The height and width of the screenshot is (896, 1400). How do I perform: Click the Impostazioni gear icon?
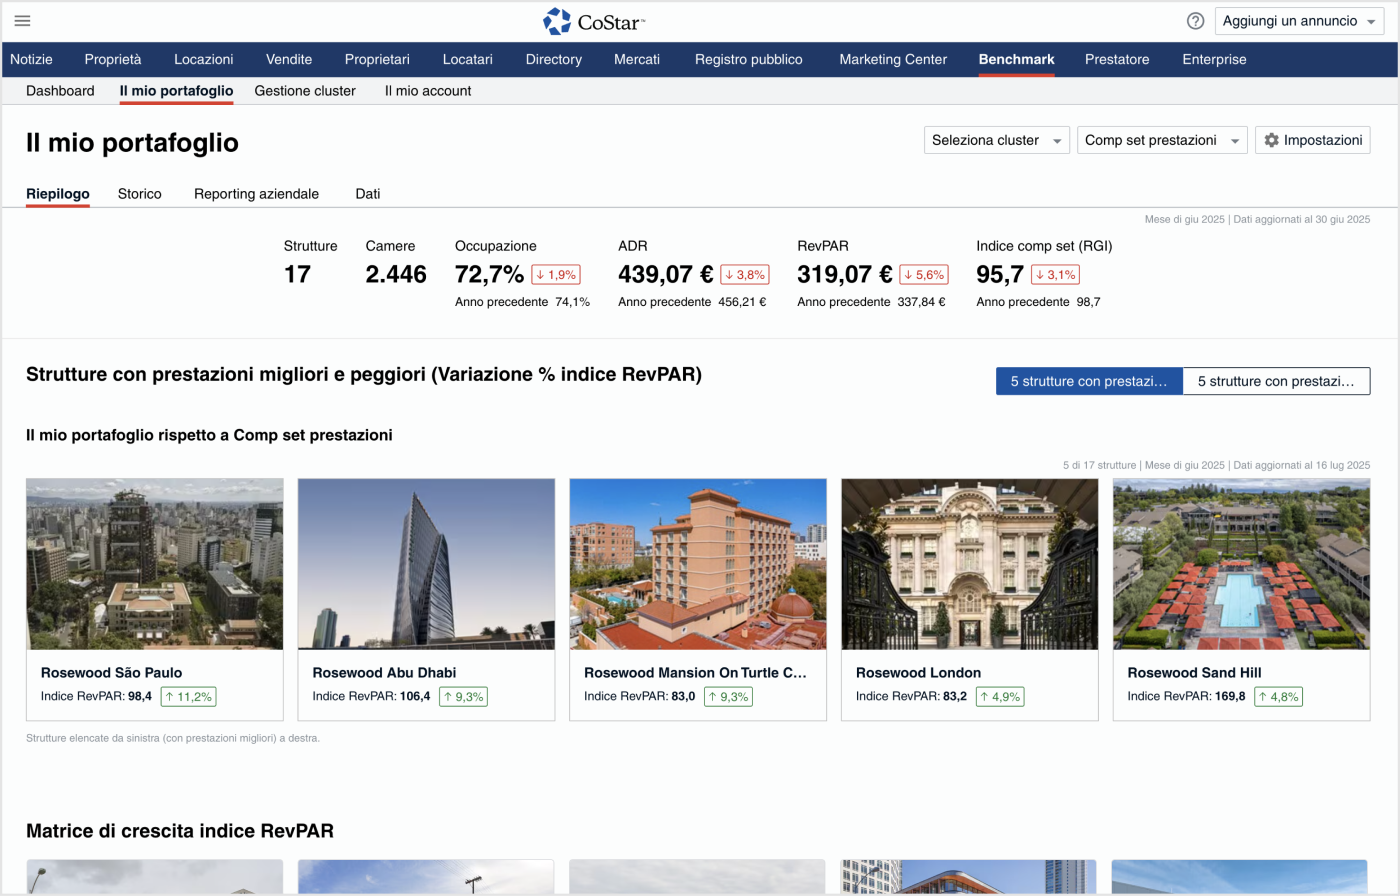(1272, 140)
